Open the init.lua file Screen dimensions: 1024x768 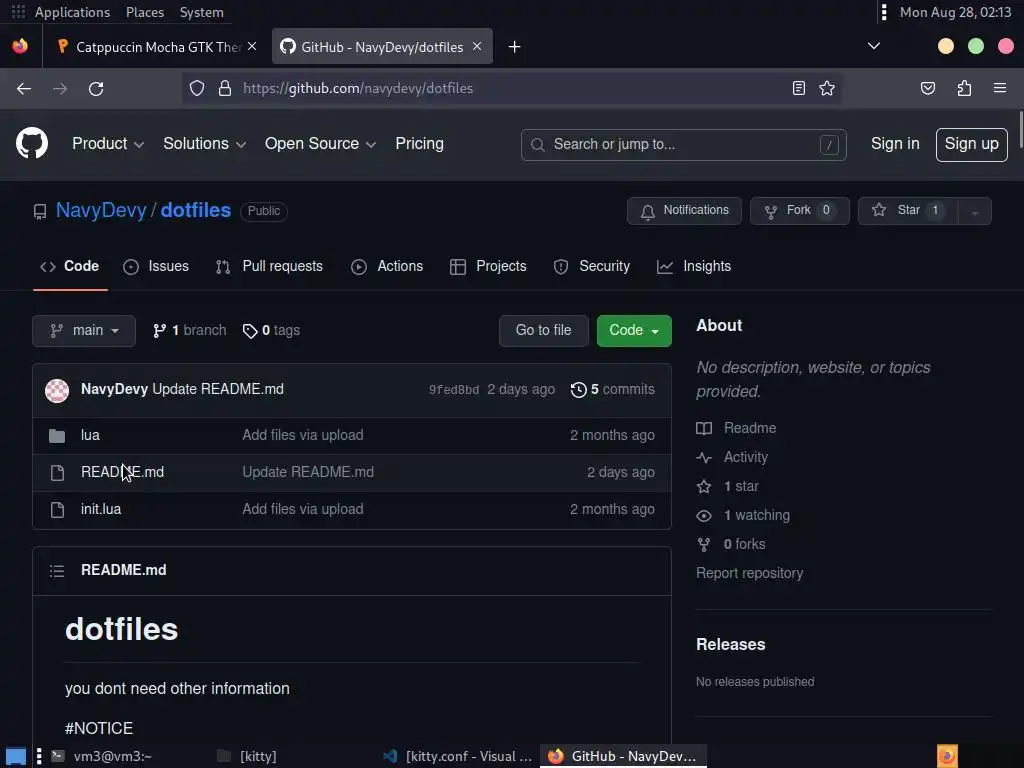coord(101,509)
